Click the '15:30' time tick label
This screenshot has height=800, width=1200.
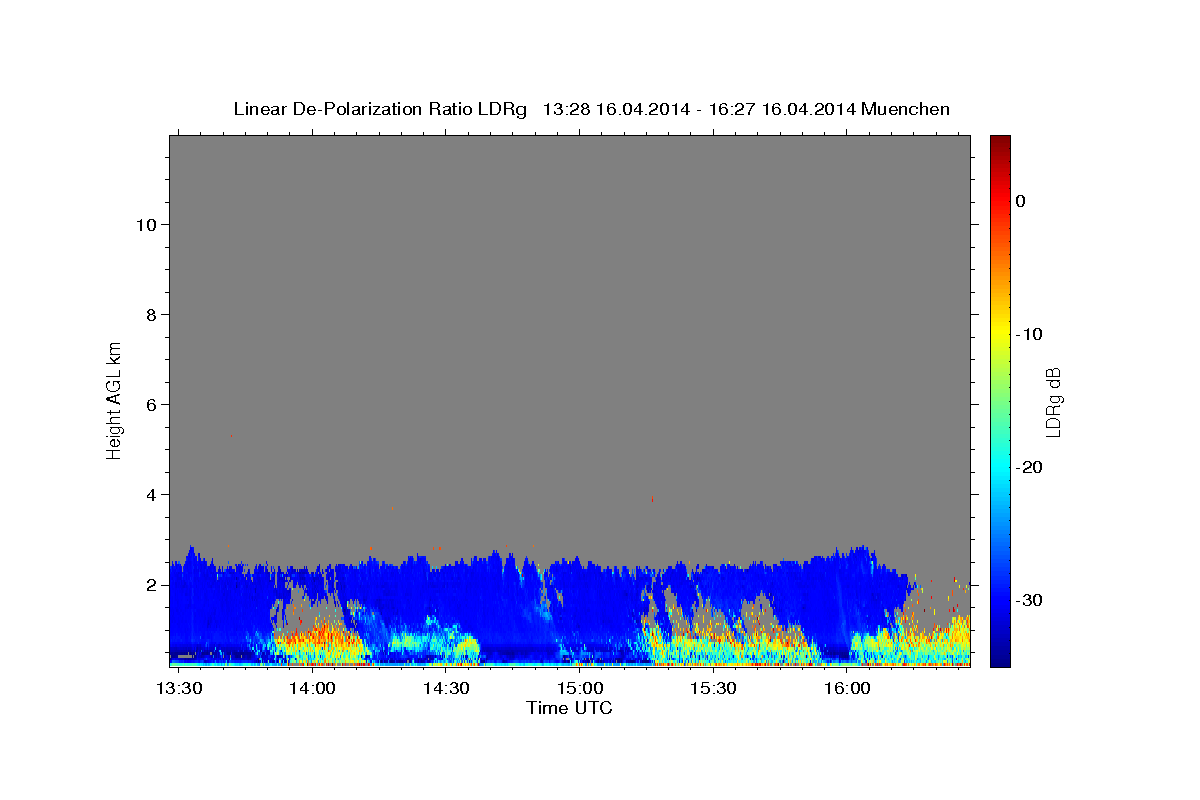(713, 688)
